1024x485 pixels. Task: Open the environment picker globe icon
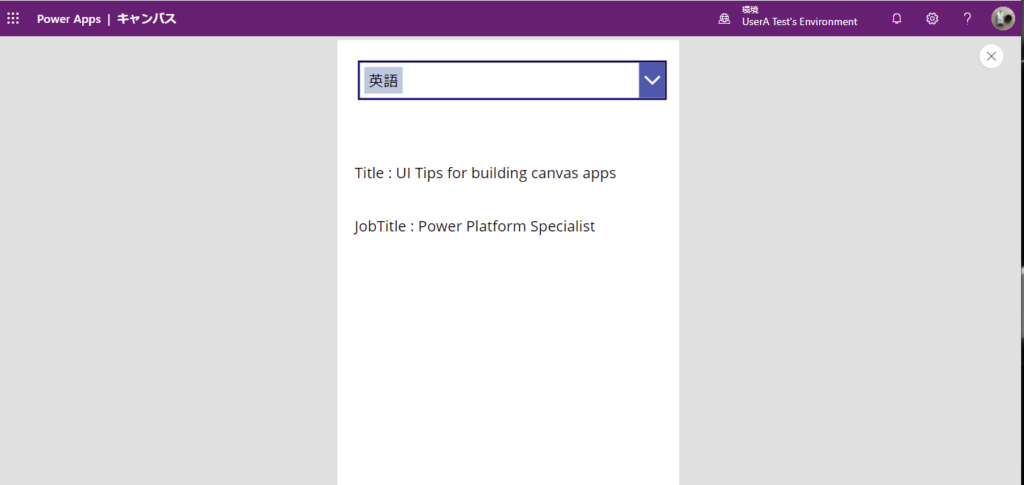click(724, 19)
